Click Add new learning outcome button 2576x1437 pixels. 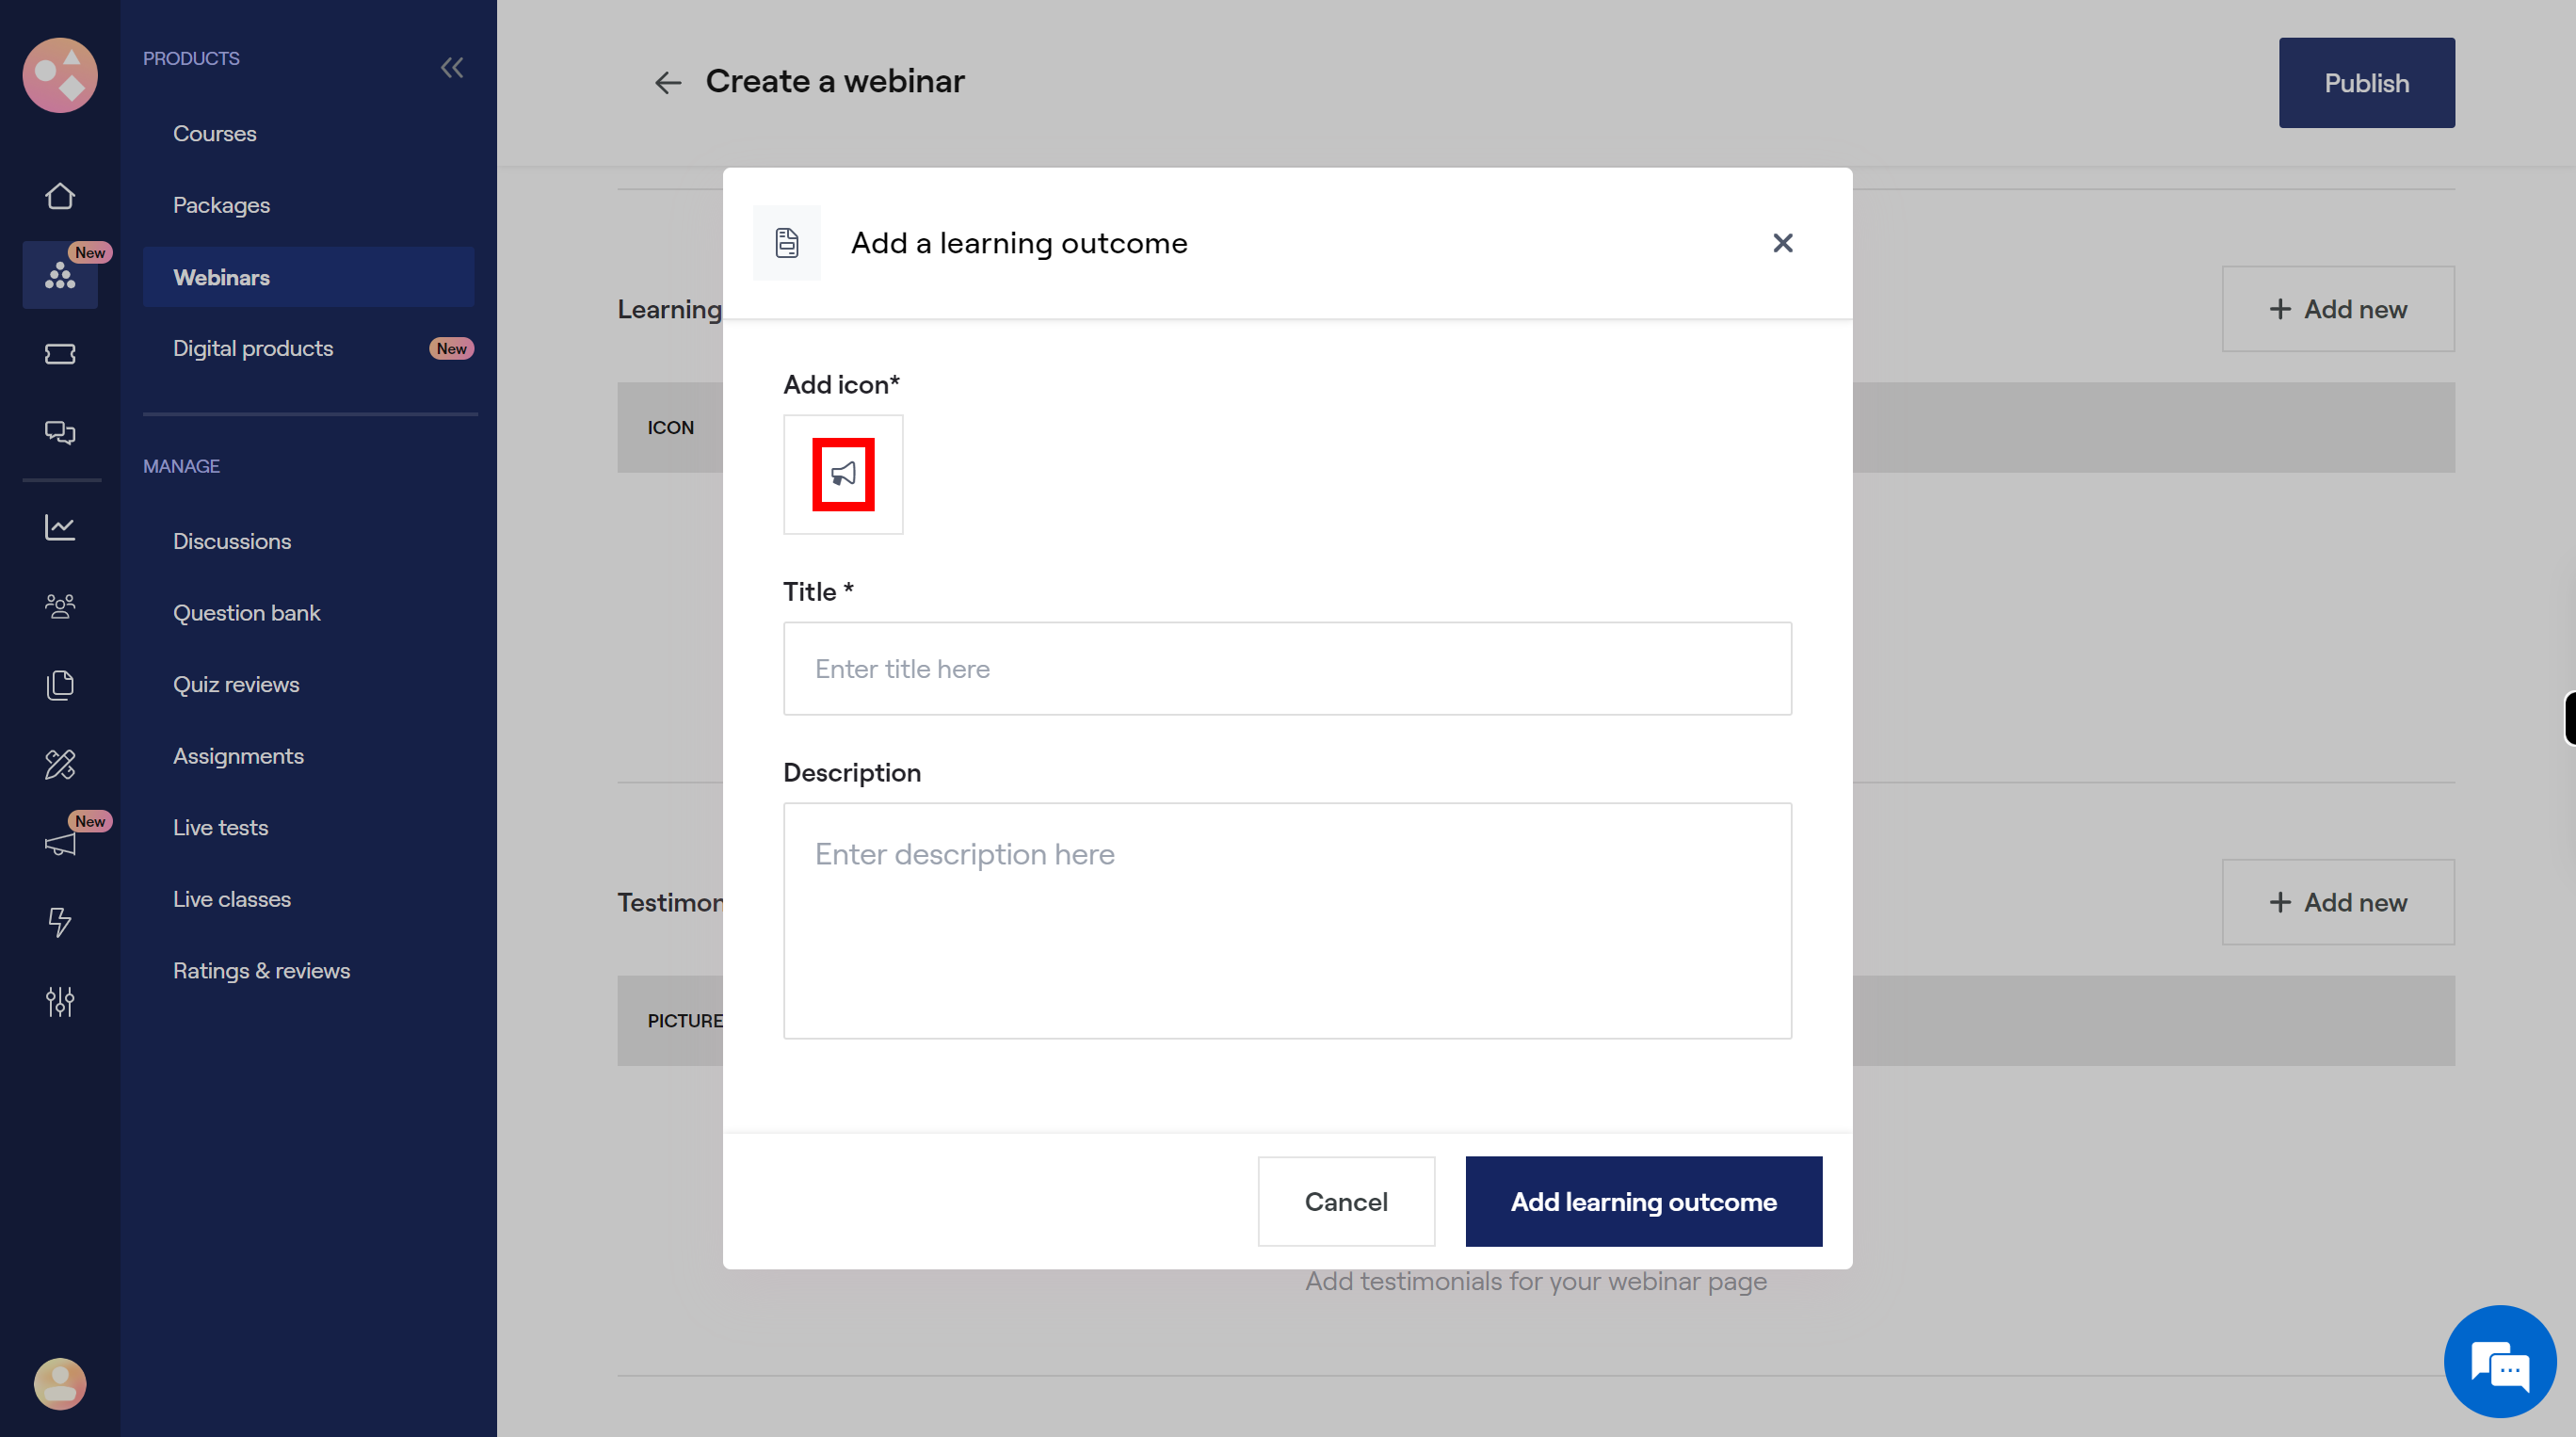2337,308
